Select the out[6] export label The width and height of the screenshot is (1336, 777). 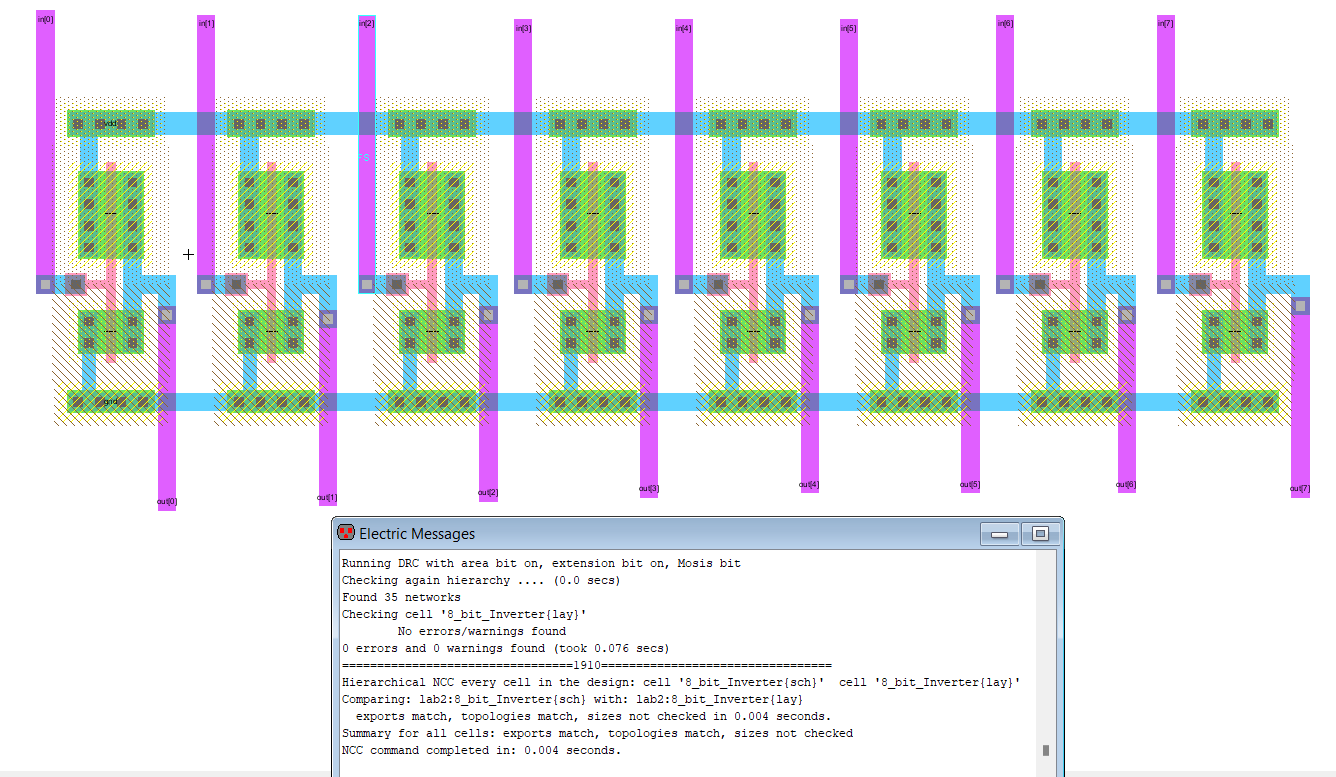[1126, 485]
